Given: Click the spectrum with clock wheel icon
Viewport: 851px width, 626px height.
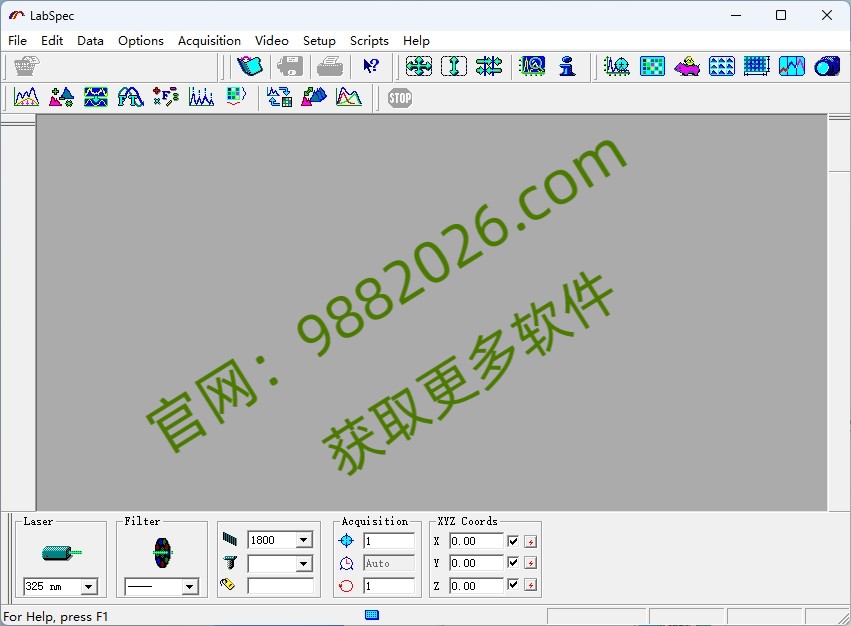Looking at the screenshot, I should 617,66.
